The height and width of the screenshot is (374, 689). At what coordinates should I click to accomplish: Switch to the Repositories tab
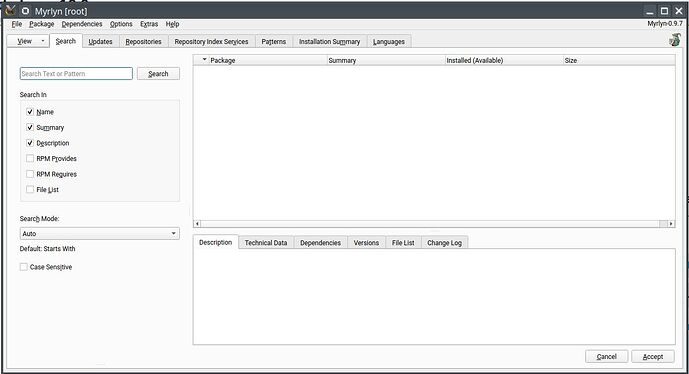pyautogui.click(x=144, y=42)
